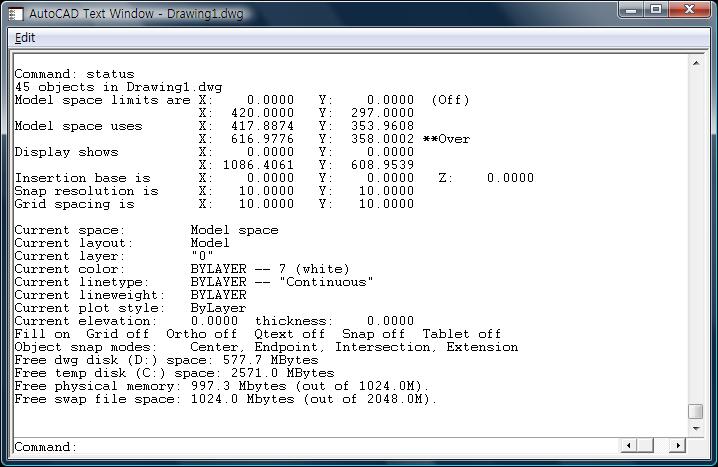Click '45 objects in Drawing1.dwg' text
The image size is (718, 467).
[118, 87]
